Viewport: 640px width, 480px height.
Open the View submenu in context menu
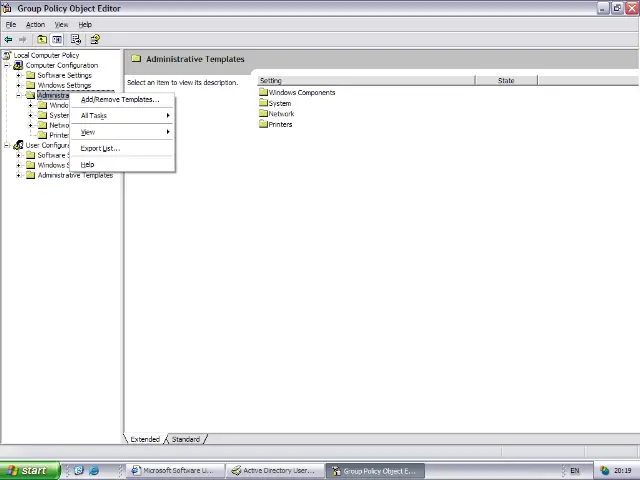click(122, 132)
